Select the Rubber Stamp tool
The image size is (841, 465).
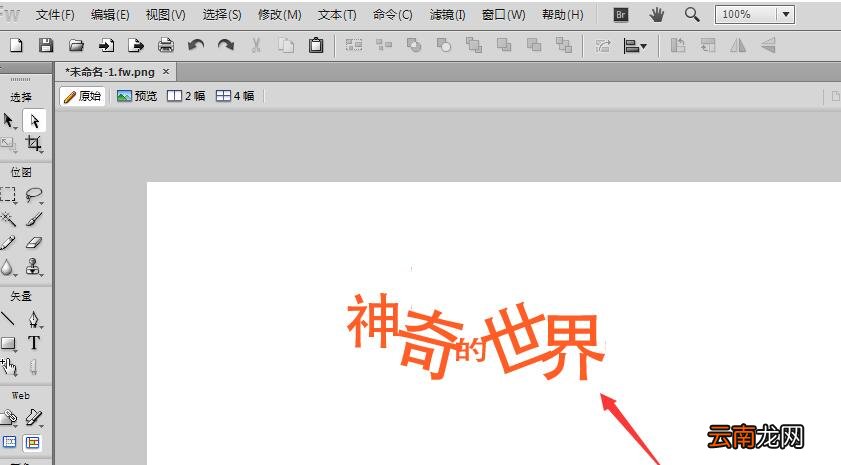(34, 267)
